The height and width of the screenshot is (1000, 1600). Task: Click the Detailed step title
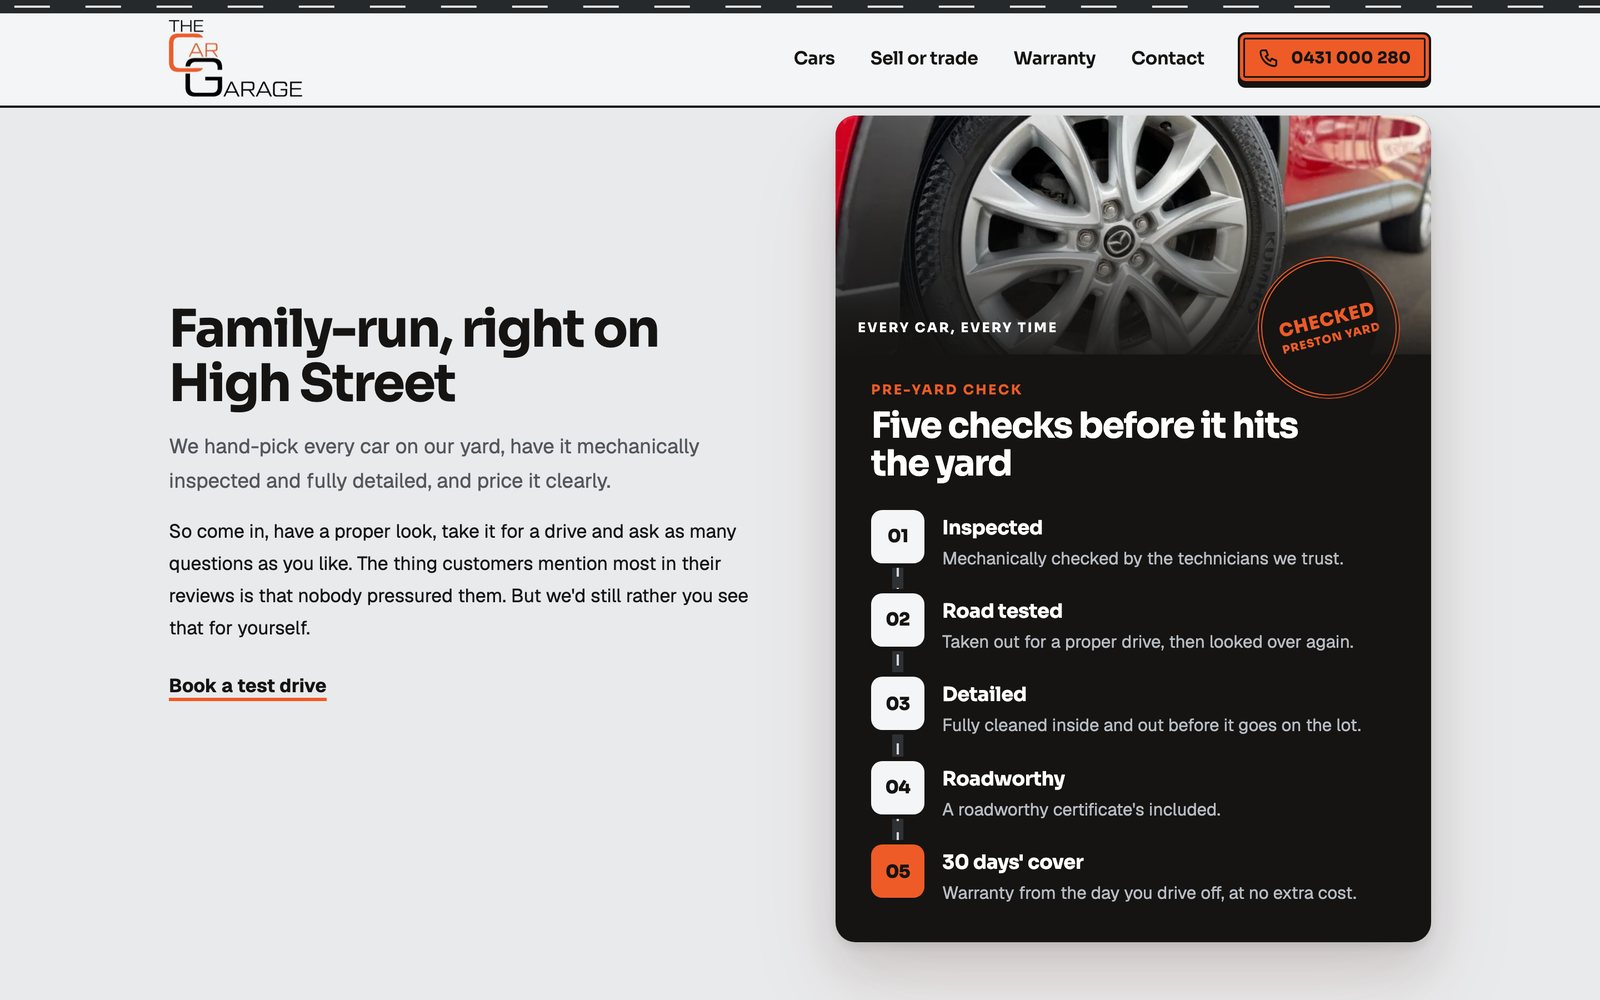click(x=984, y=694)
